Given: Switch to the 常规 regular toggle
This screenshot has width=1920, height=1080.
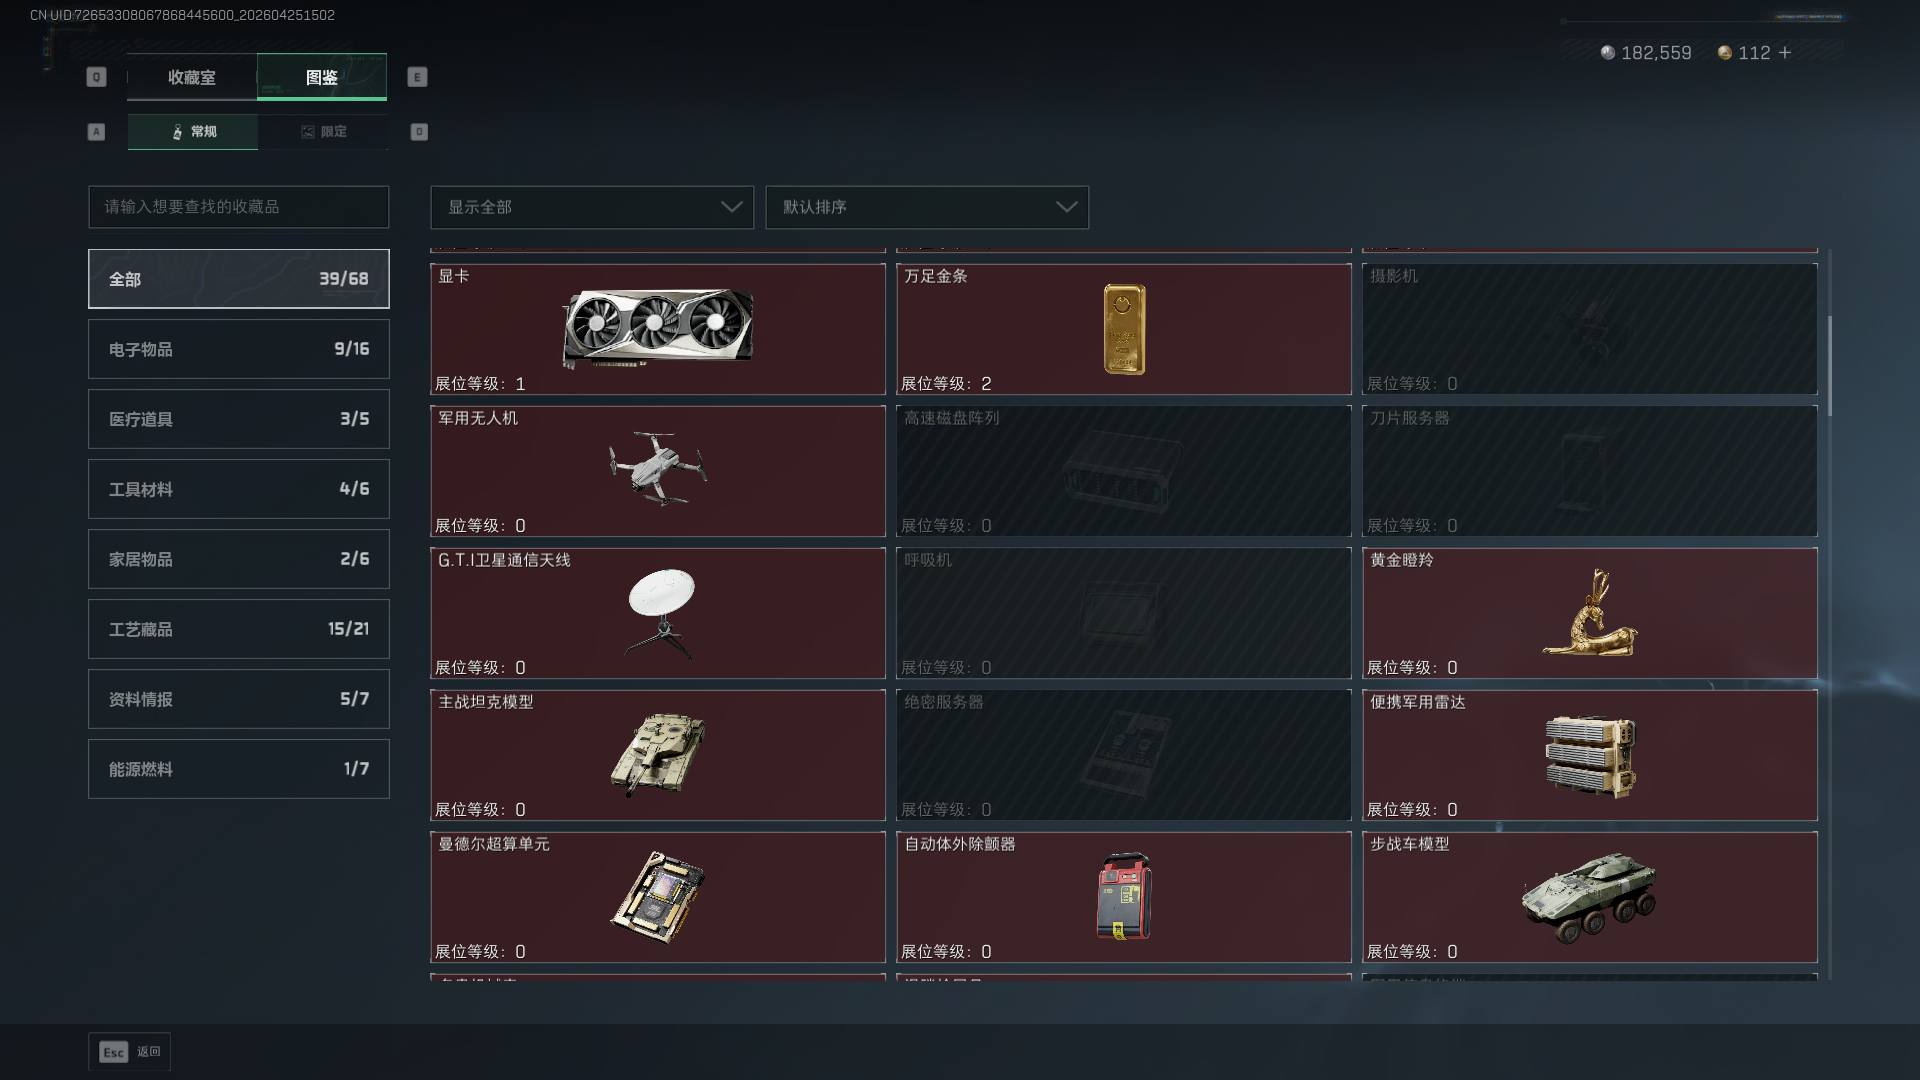Looking at the screenshot, I should click(x=193, y=132).
